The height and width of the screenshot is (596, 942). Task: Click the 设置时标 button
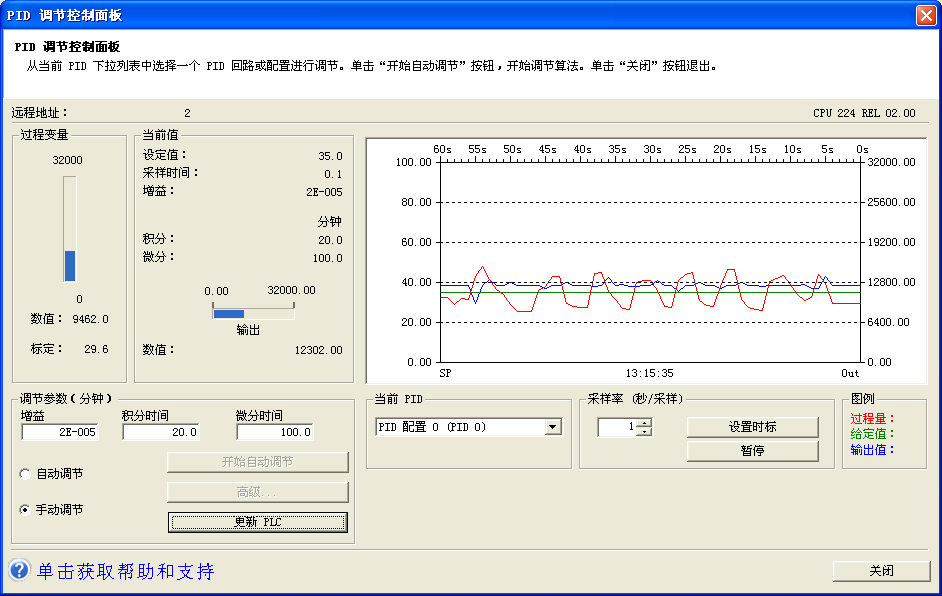pos(752,427)
